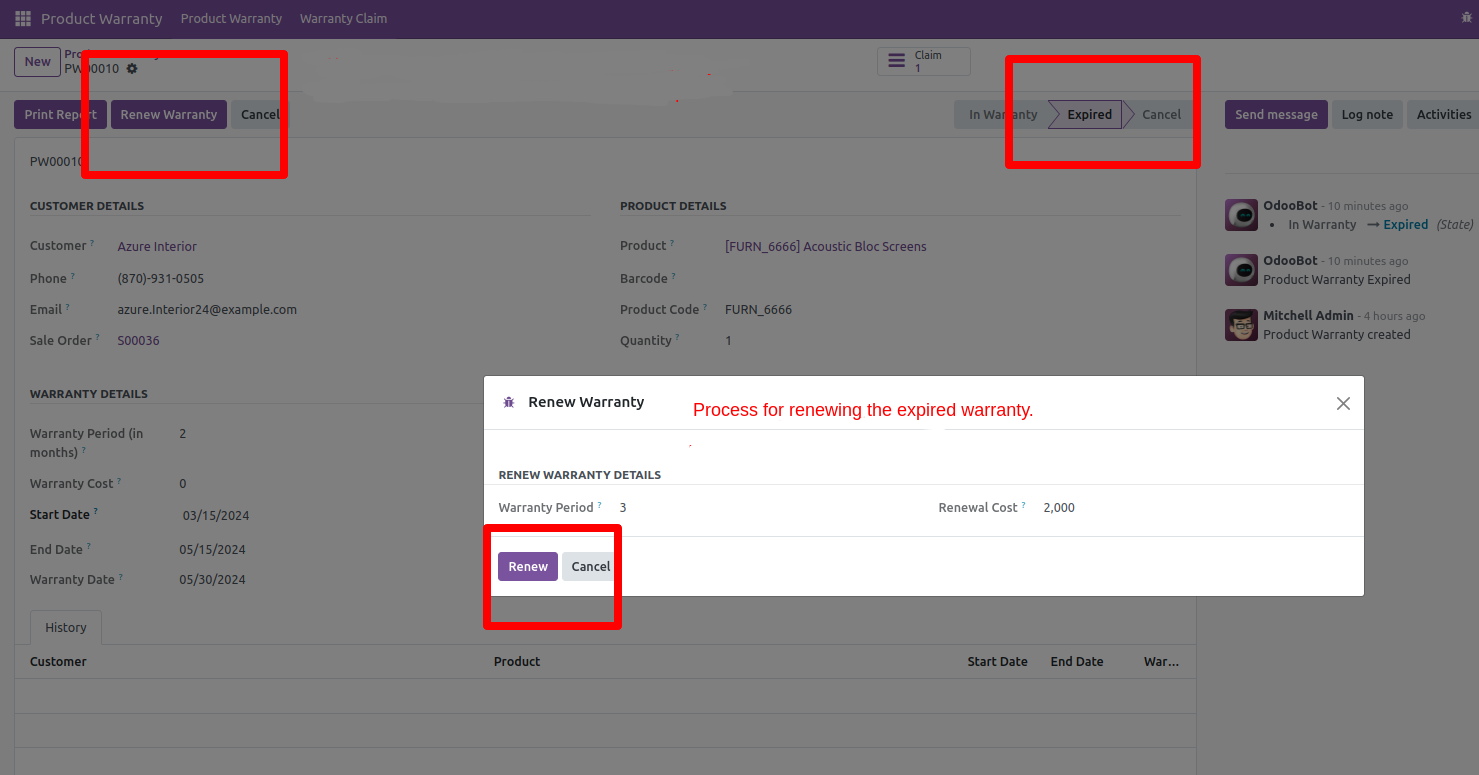This screenshot has width=1479, height=775.
Task: Select the Expired status stage
Action: point(1088,115)
